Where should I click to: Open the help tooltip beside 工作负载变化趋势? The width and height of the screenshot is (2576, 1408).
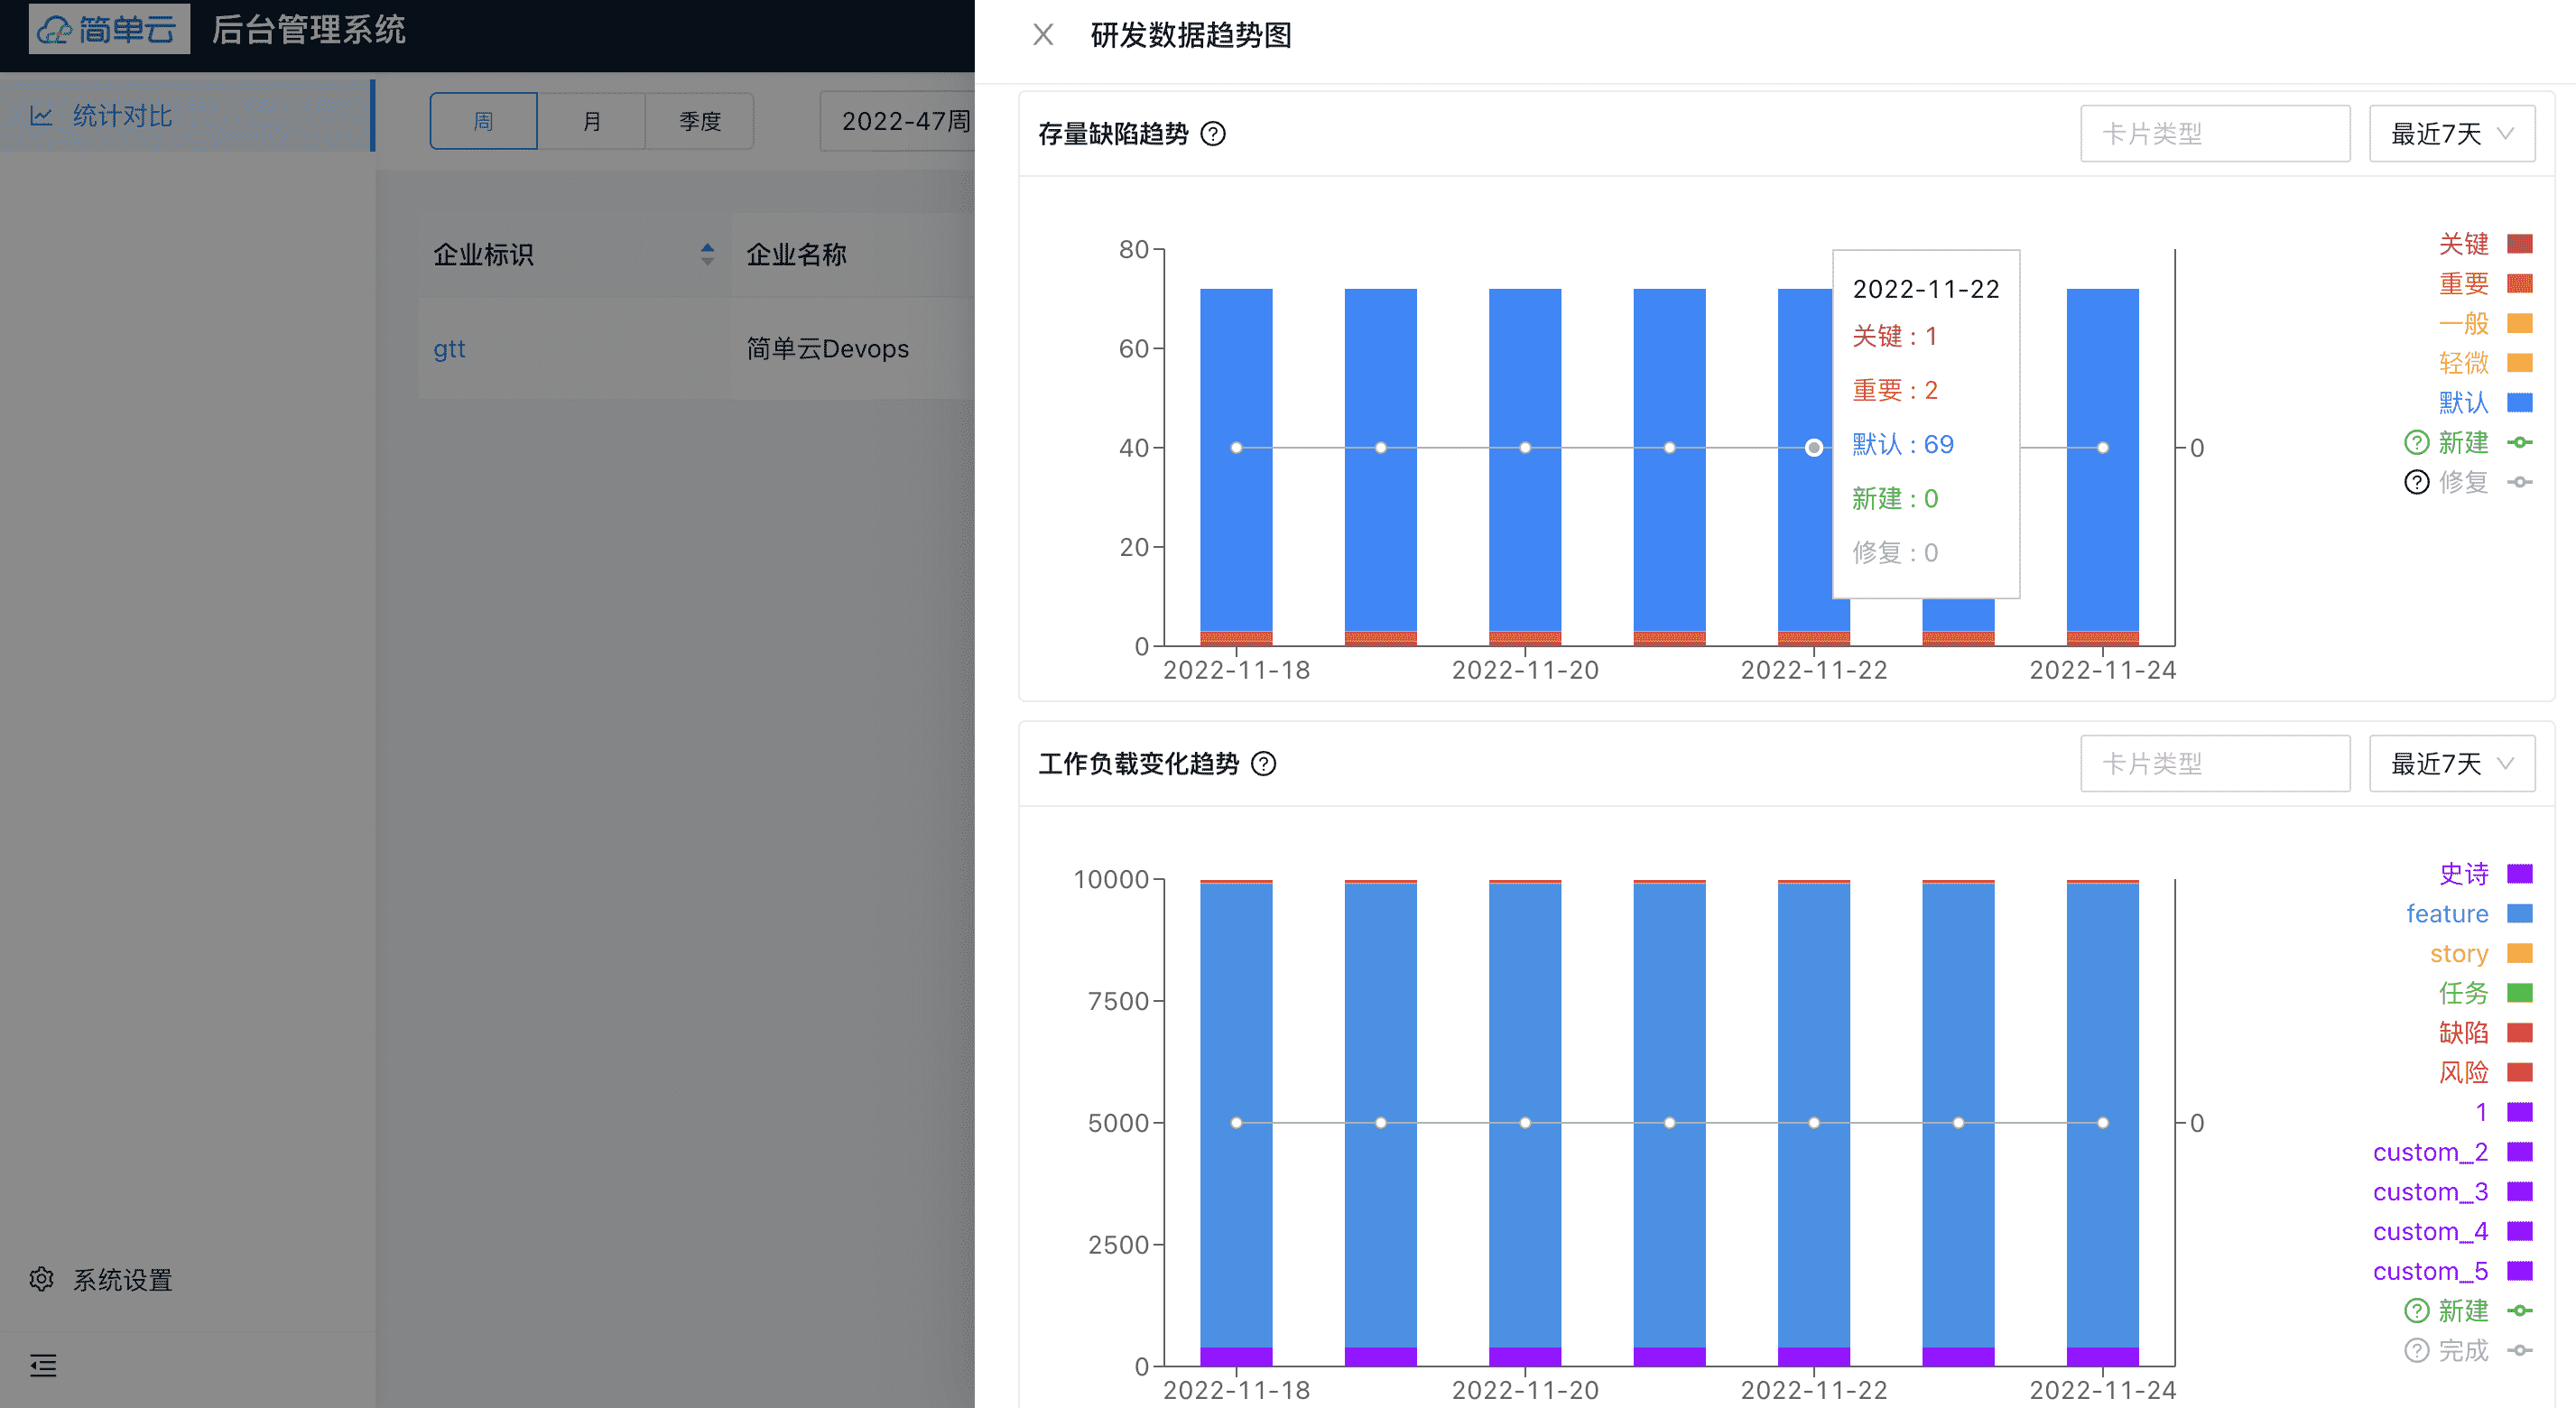point(1266,765)
